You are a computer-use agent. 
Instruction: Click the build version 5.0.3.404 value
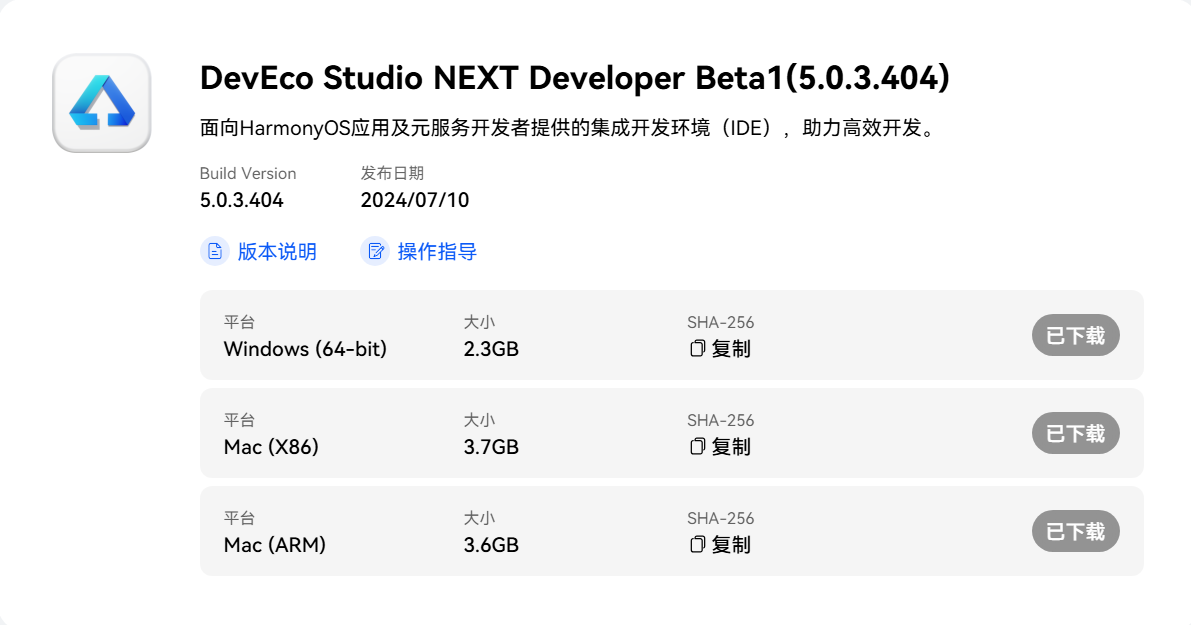(x=242, y=200)
